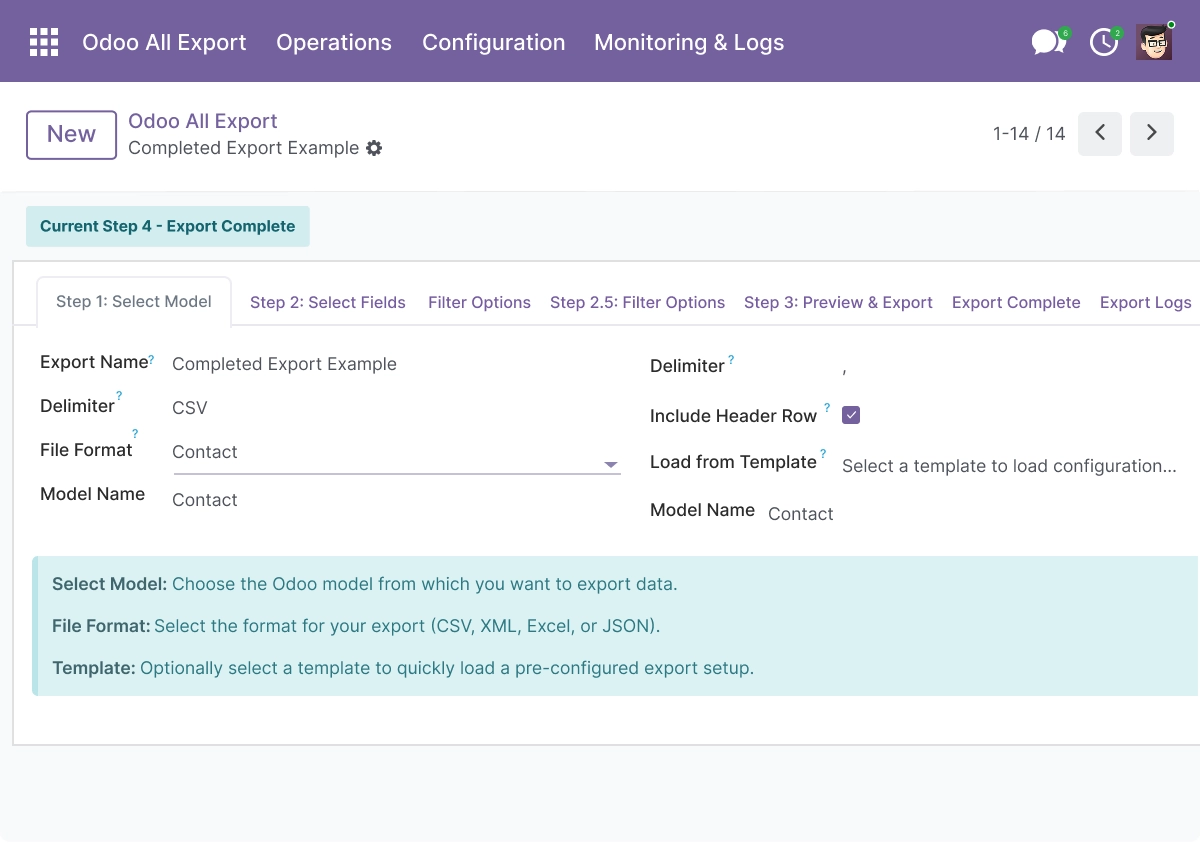Open the Load from Template selector
The image size is (1200, 844).
point(1010,466)
